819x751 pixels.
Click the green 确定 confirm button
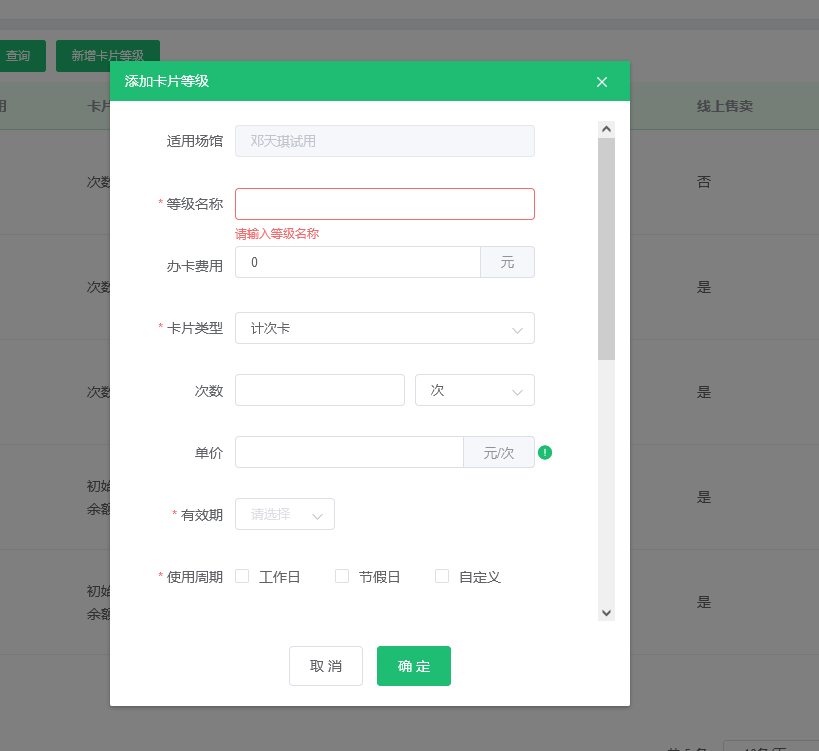pyautogui.click(x=413, y=665)
